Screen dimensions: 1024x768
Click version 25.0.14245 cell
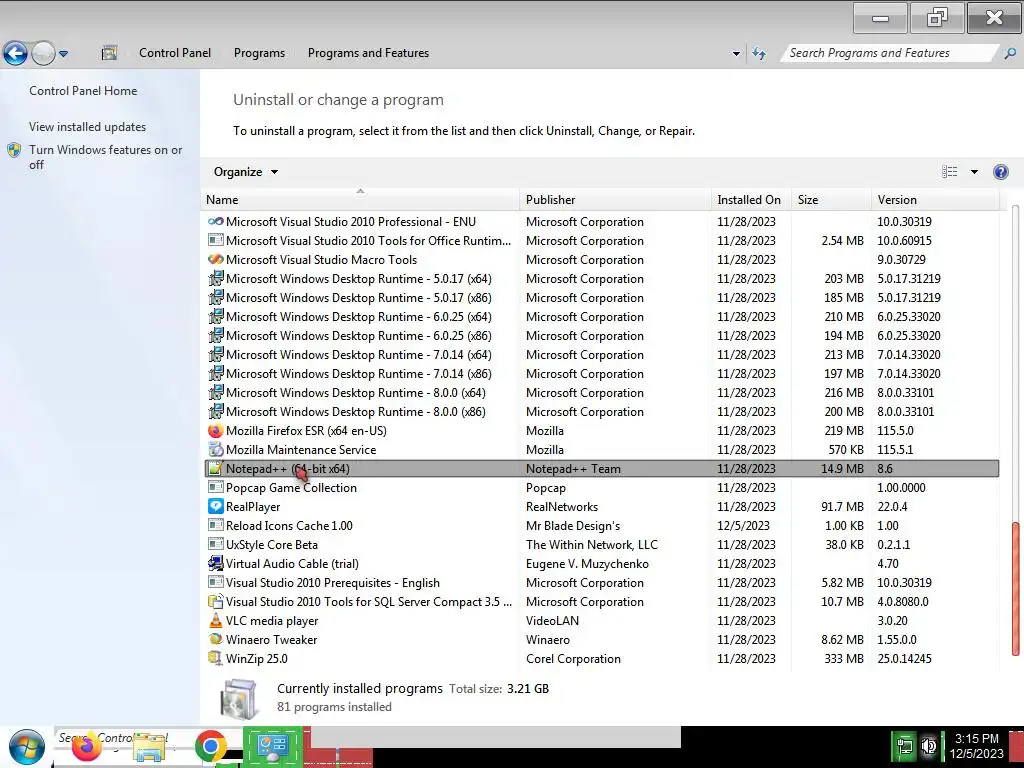904,659
